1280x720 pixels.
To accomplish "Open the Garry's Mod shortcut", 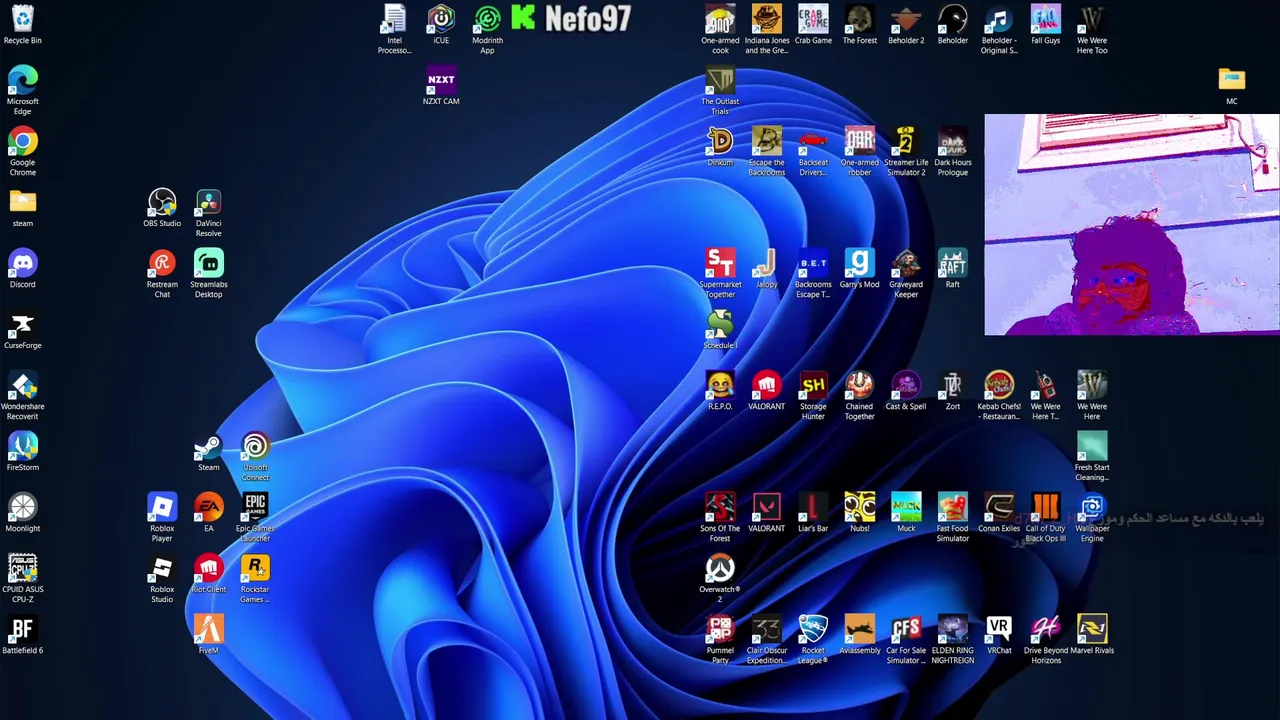I will [x=859, y=269].
